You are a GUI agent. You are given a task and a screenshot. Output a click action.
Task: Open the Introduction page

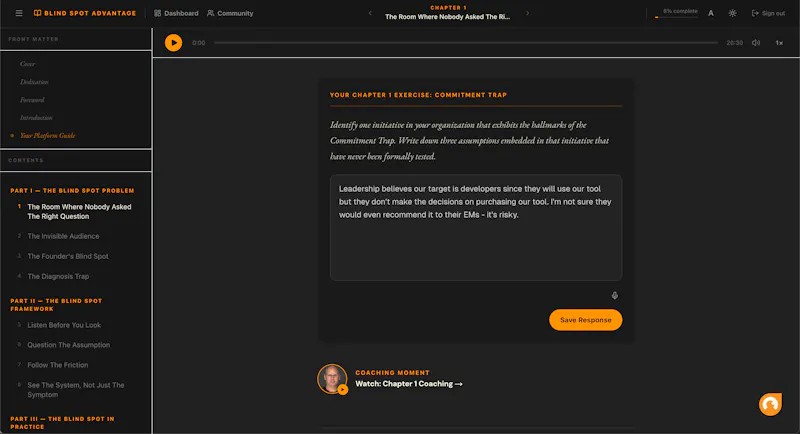coord(36,118)
